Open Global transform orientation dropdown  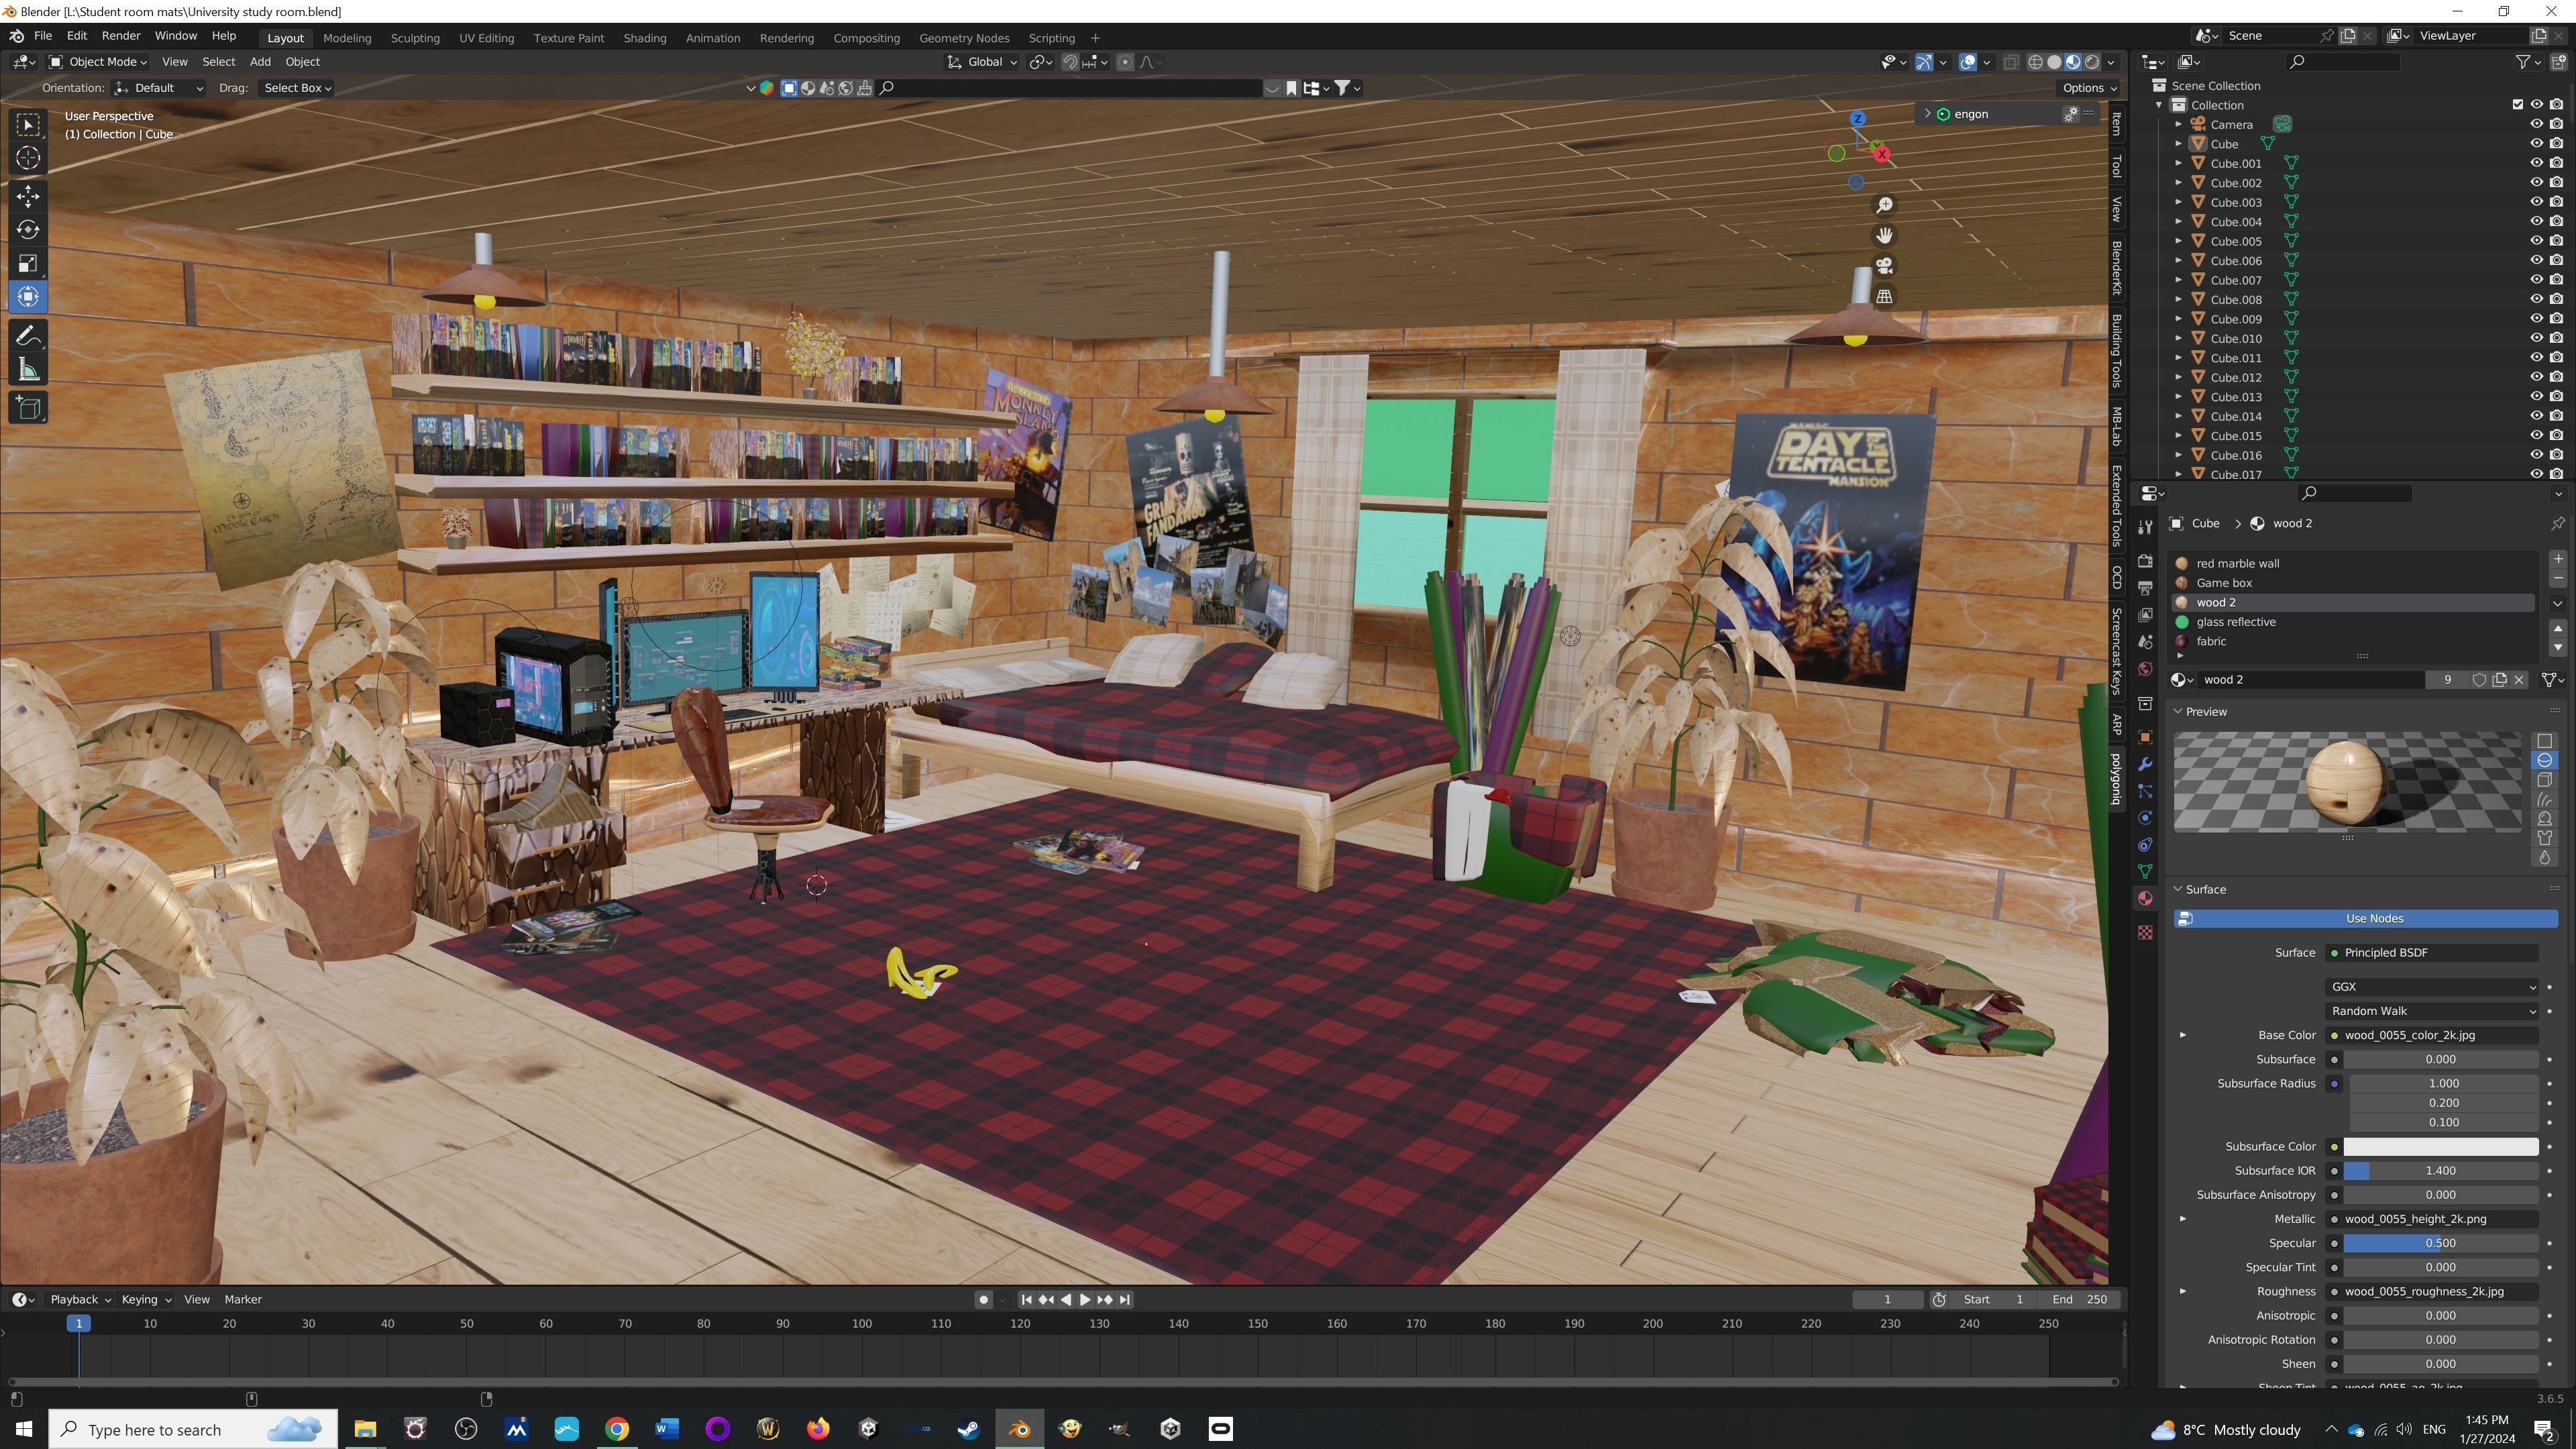pyautogui.click(x=982, y=62)
